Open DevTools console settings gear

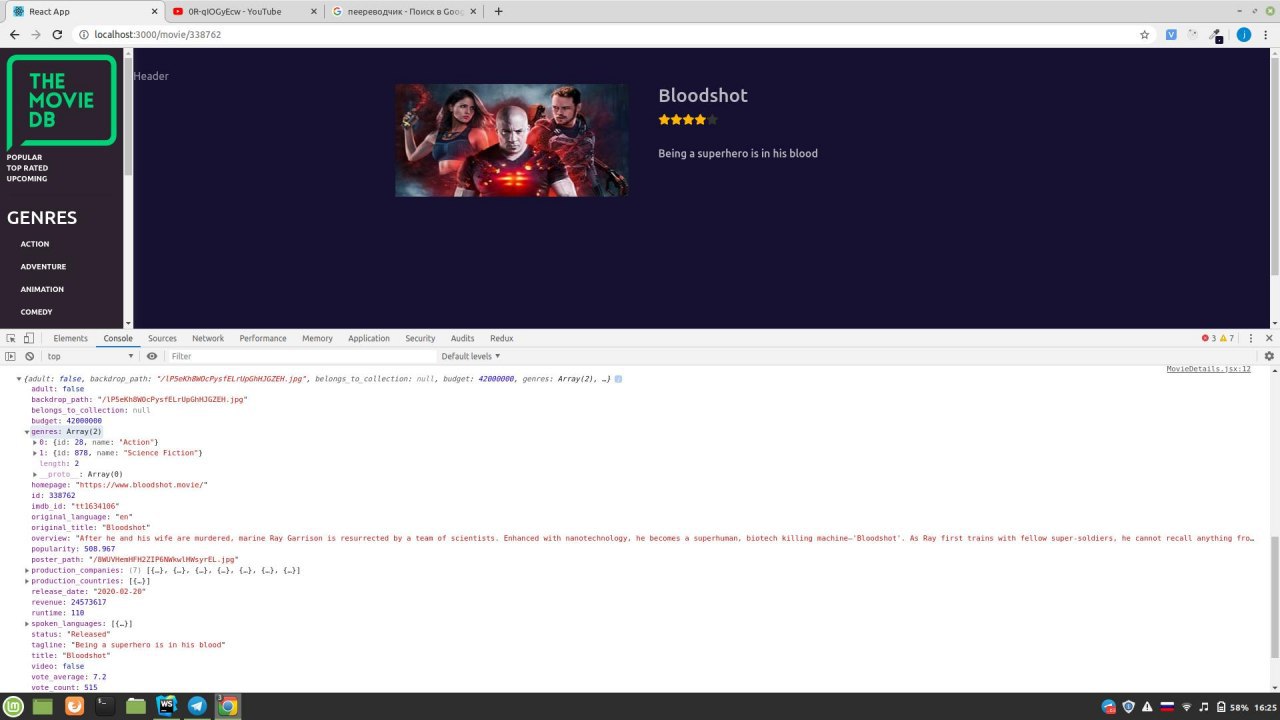(1269, 356)
